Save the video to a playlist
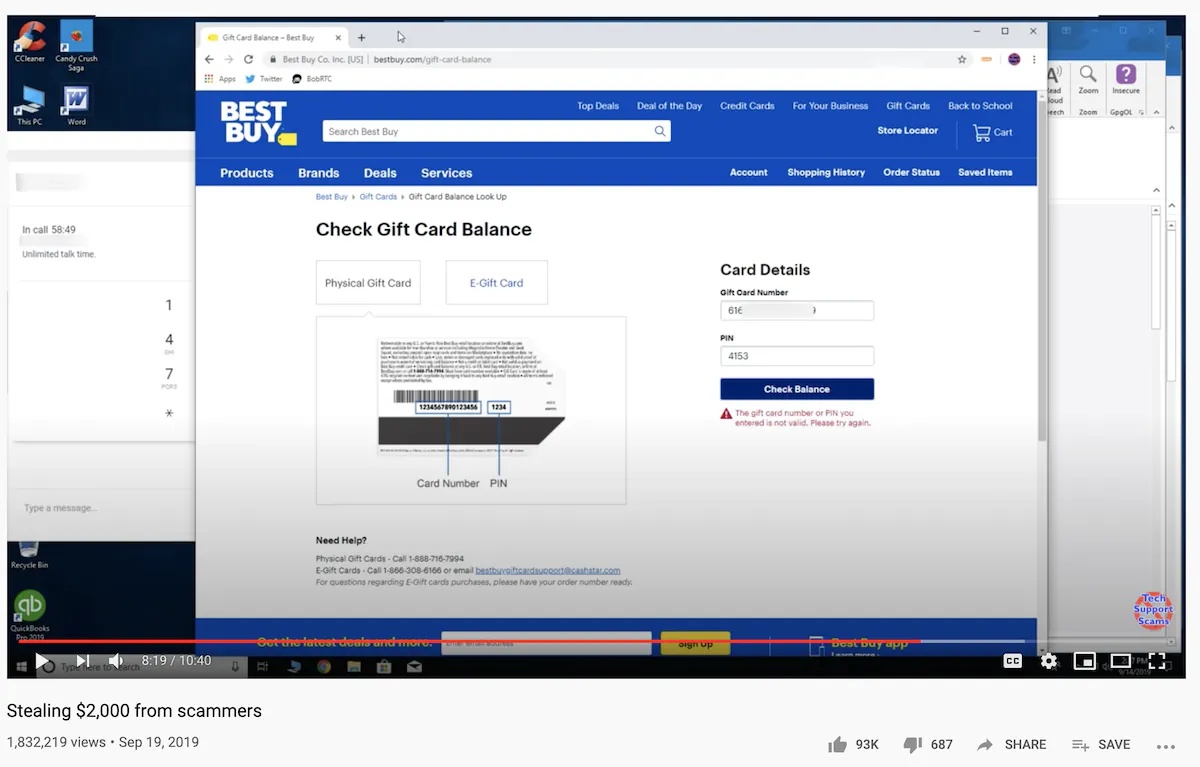Screen dimensions: 1200x767 (x=1100, y=744)
